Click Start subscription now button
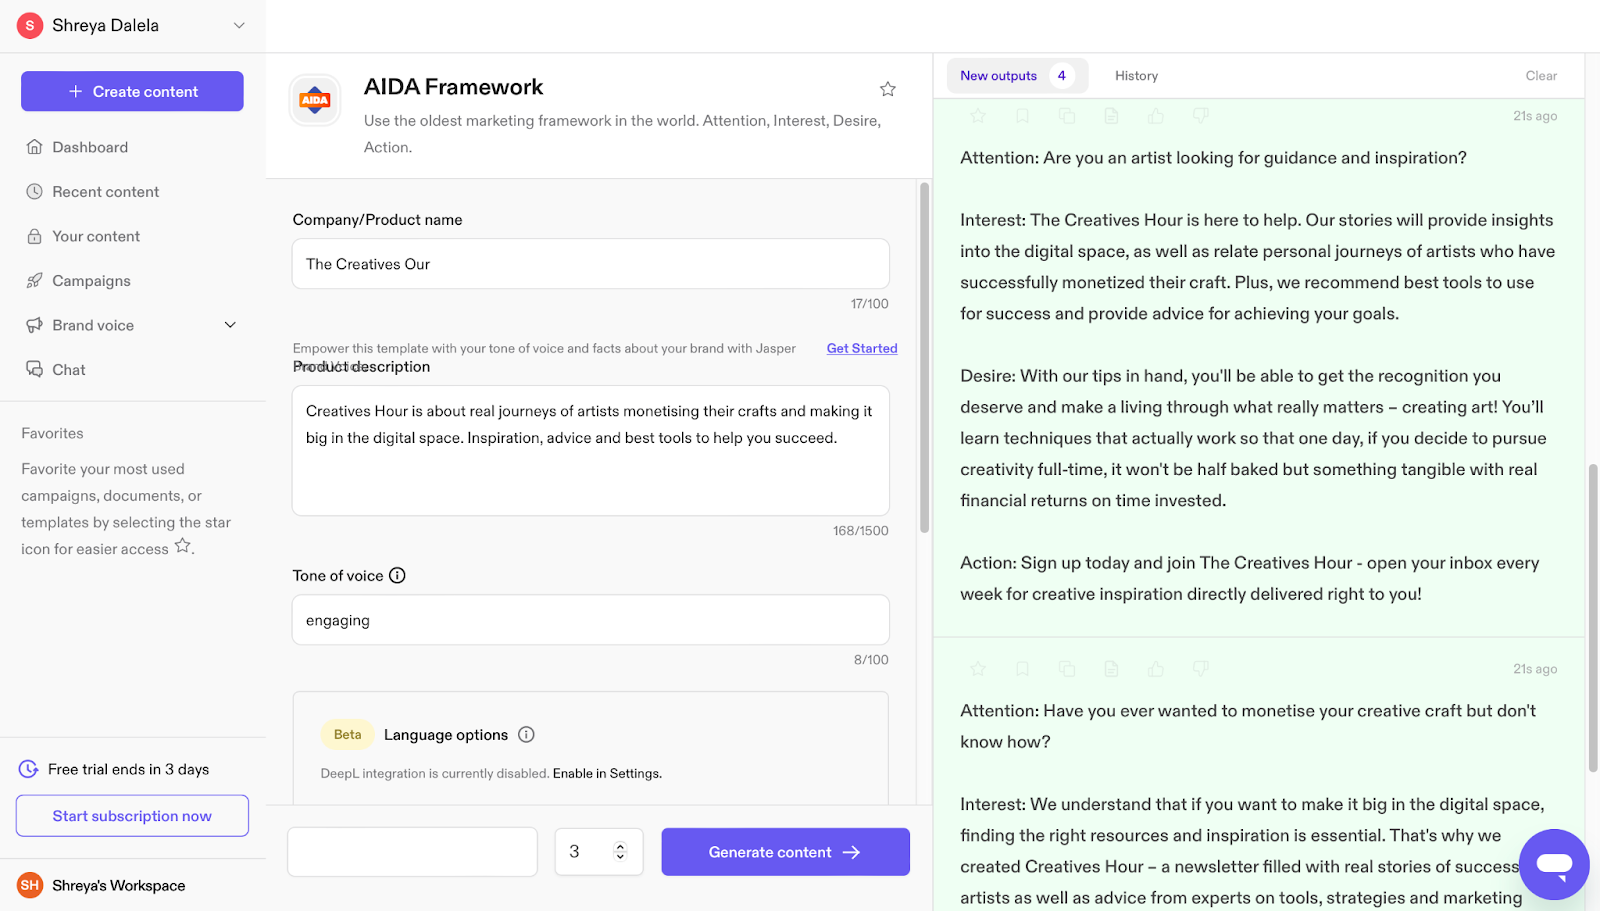This screenshot has height=911, width=1600. pyautogui.click(x=132, y=816)
